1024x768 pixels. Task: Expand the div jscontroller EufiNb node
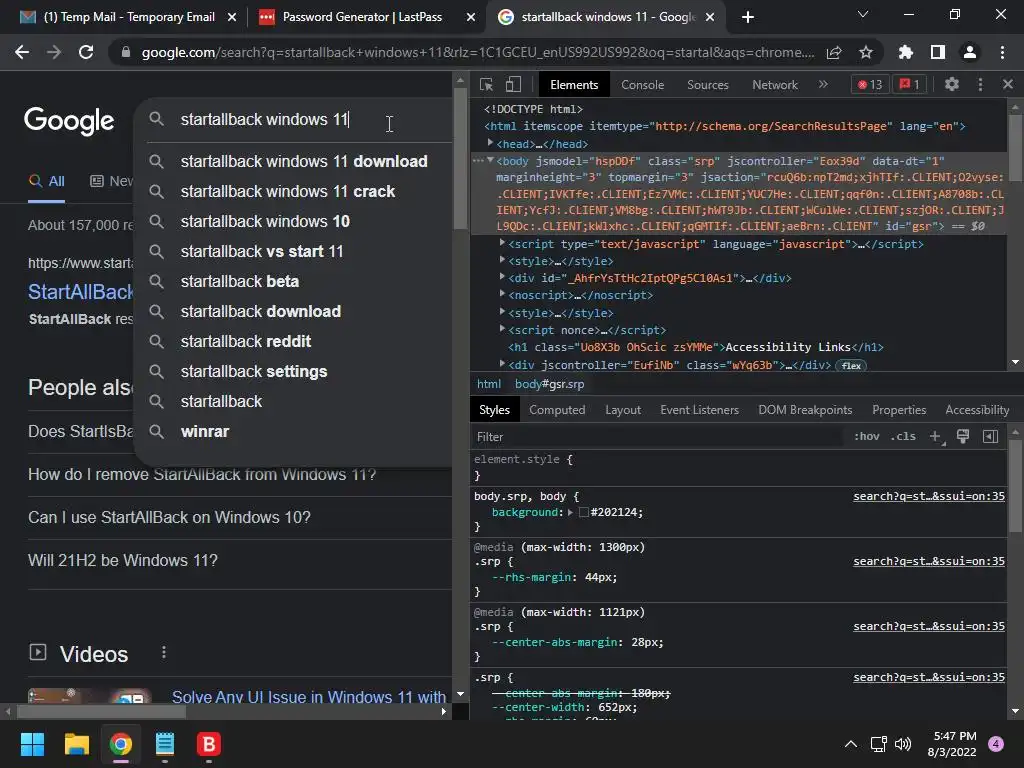coord(502,363)
